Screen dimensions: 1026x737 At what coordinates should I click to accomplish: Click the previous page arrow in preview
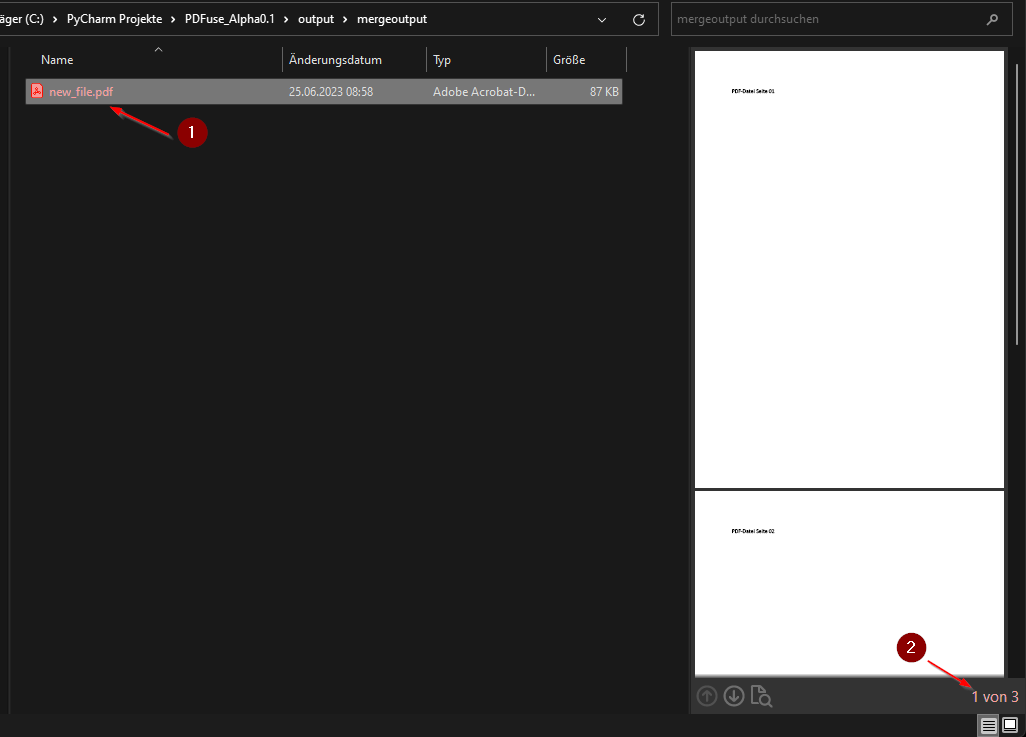click(707, 696)
